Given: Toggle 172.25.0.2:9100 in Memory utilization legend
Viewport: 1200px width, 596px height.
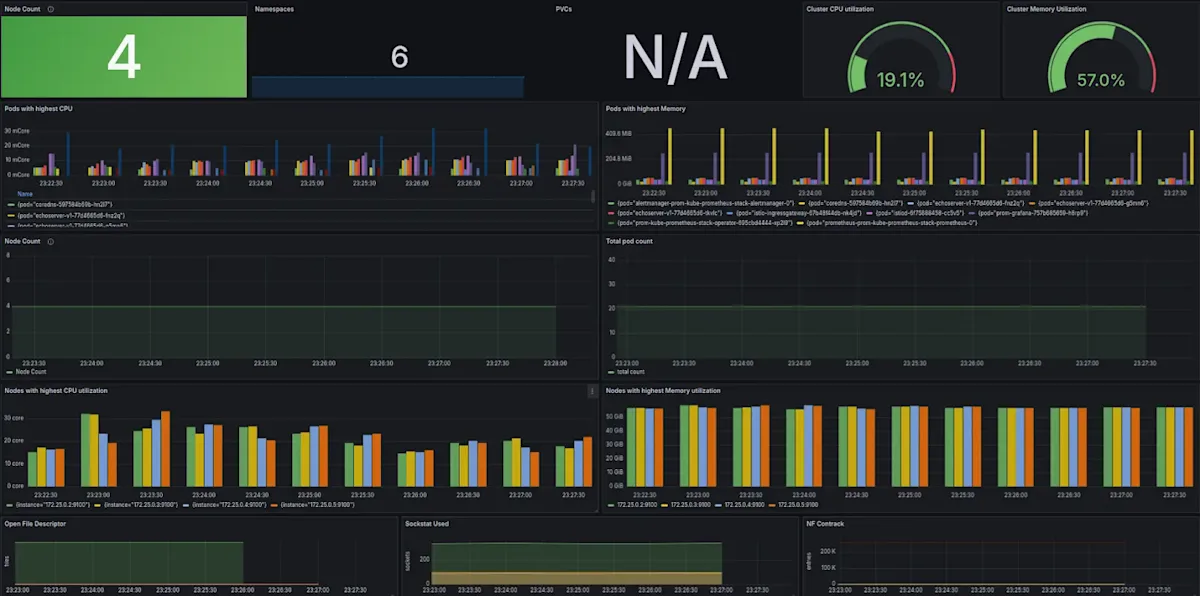Looking at the screenshot, I should pos(632,504).
